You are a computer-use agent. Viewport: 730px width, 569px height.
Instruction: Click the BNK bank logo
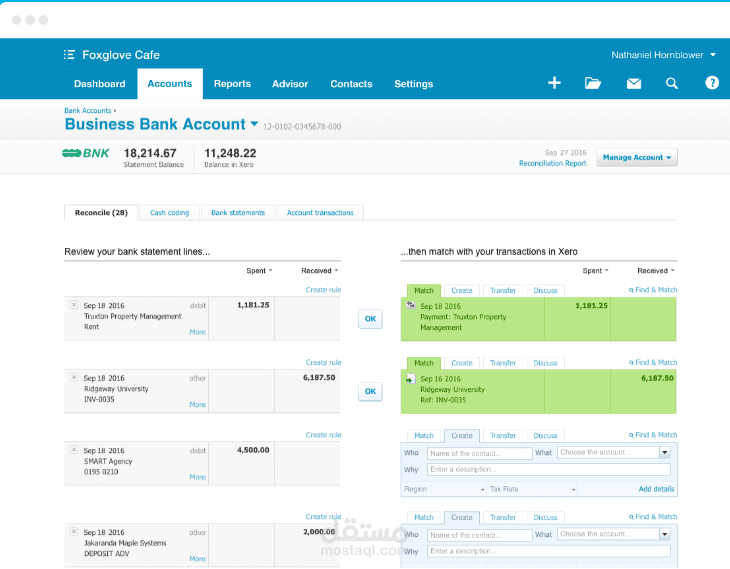86,153
